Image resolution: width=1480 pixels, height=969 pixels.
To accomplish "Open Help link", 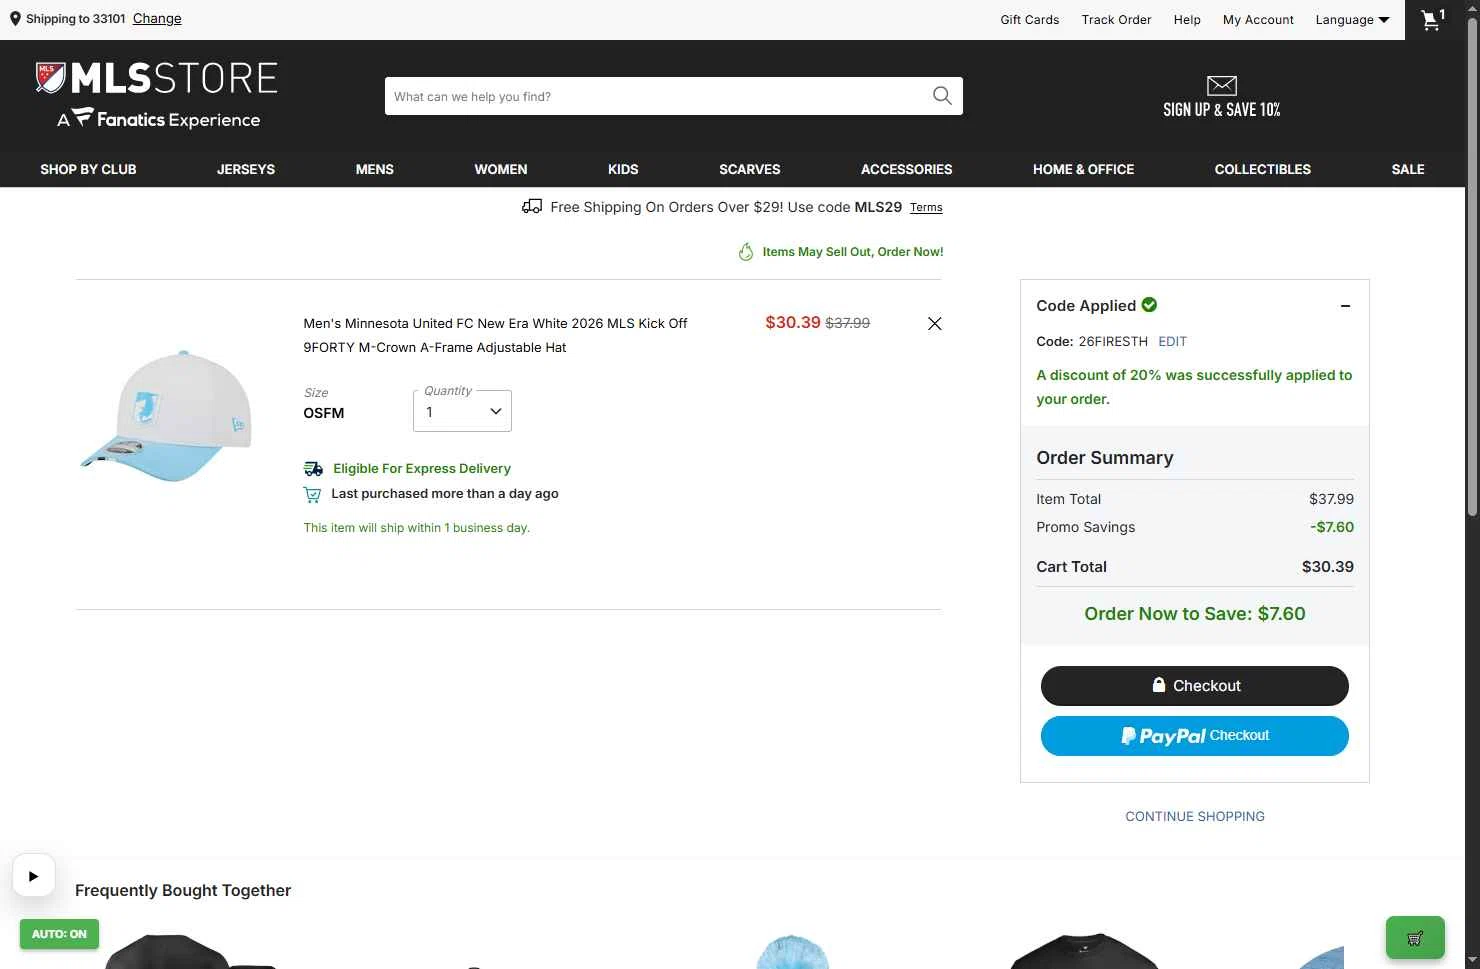I will coord(1187,19).
